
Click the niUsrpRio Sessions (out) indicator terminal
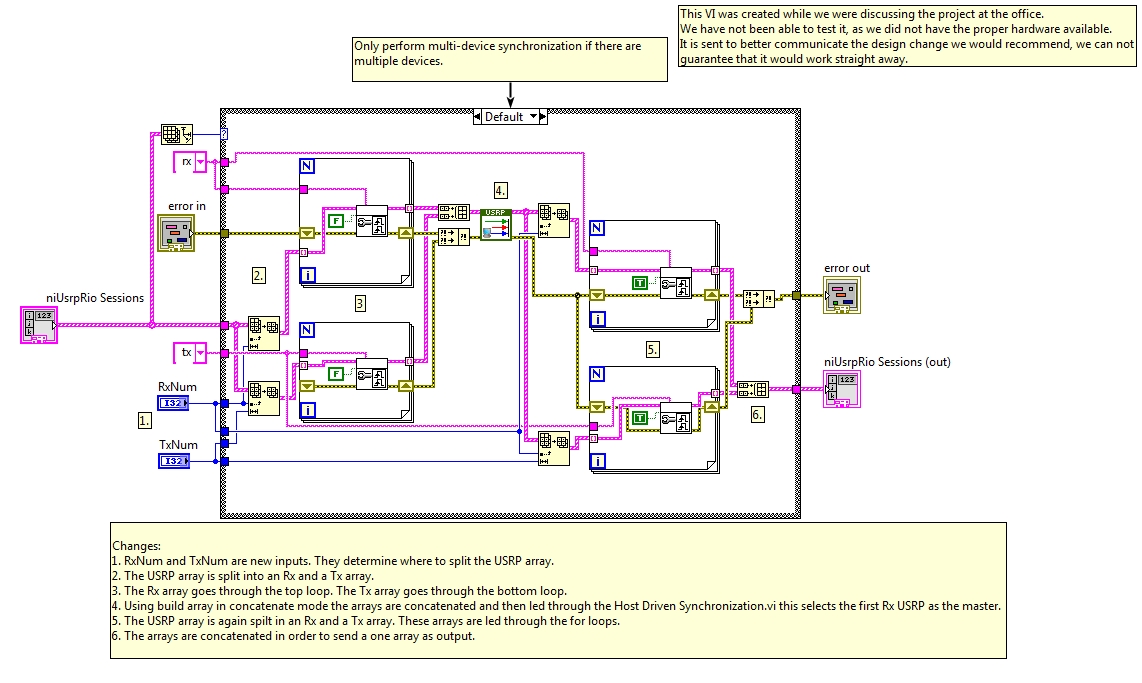tap(840, 388)
